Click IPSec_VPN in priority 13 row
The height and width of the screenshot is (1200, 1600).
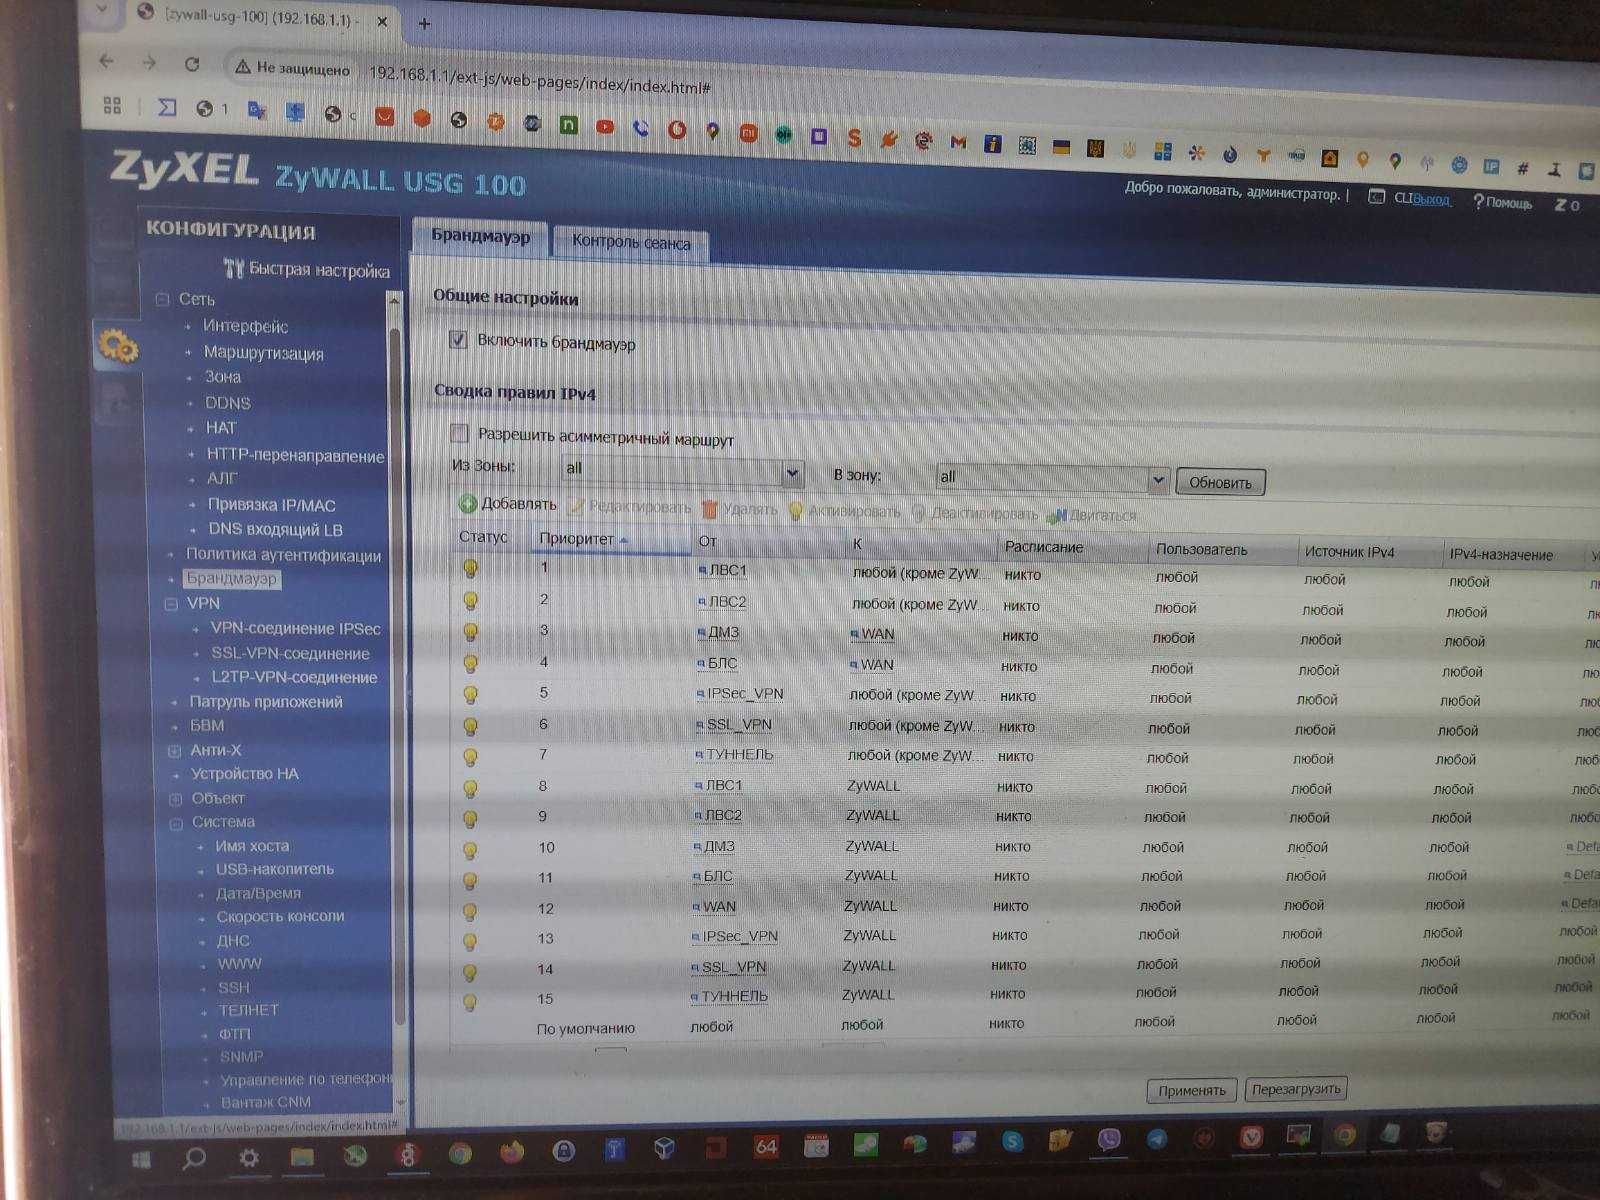tap(739, 937)
